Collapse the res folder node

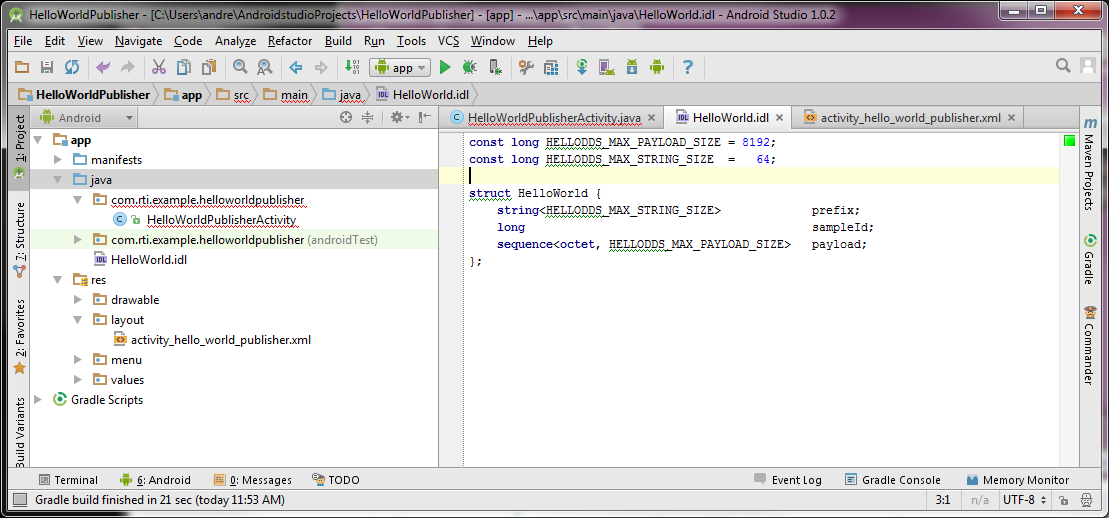pyautogui.click(x=58, y=280)
